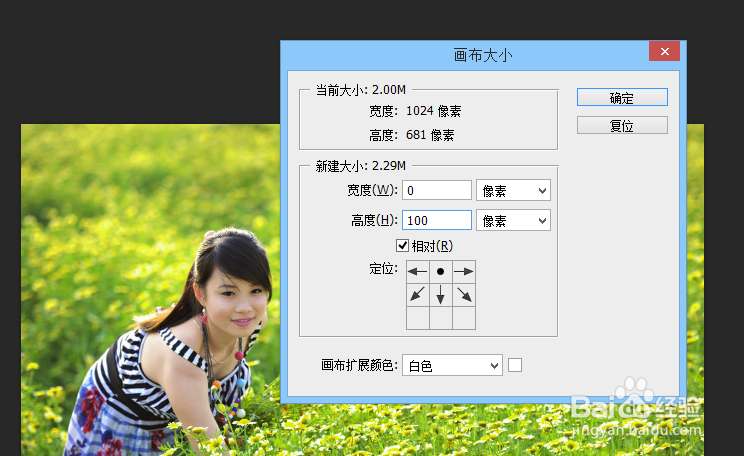Viewport: 744px width, 456px height.
Task: Select the empty bottom-center anchor cell
Action: click(x=441, y=318)
